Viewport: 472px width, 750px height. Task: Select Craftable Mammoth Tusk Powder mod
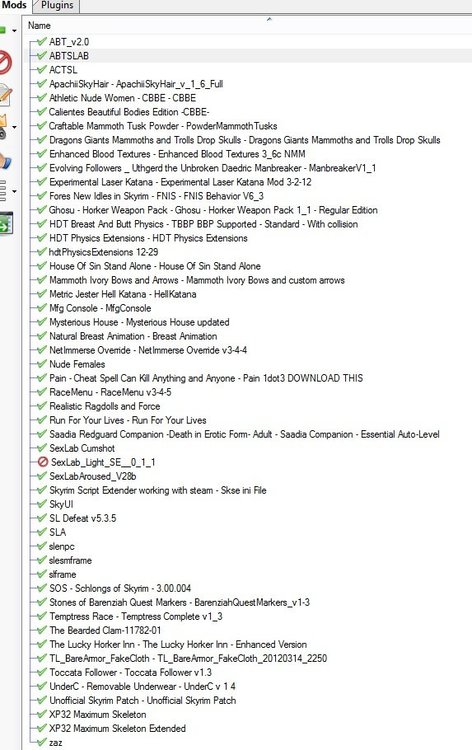[x=163, y=126]
